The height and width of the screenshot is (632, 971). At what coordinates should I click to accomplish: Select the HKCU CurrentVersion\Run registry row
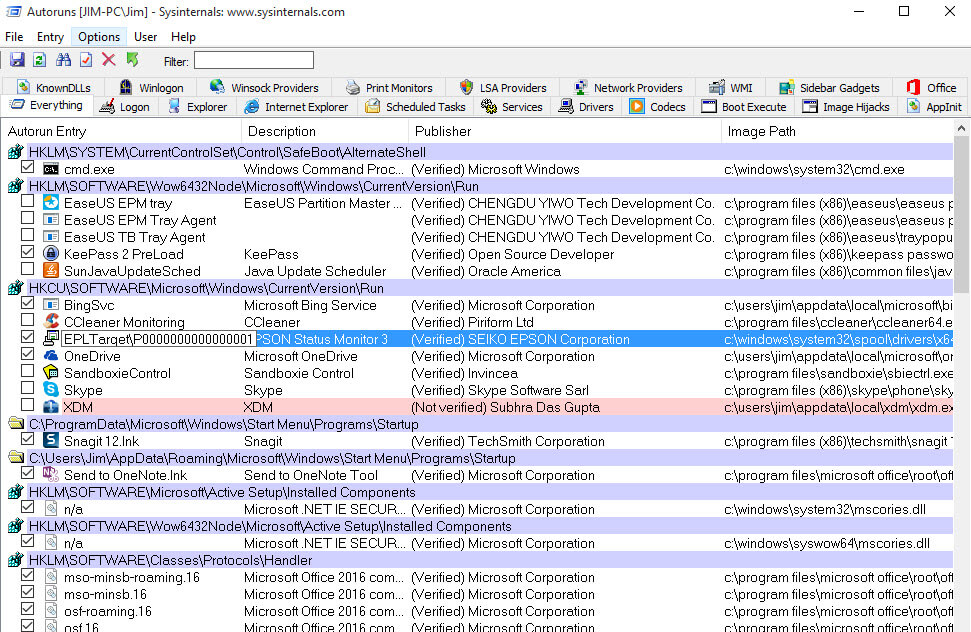pyautogui.click(x=478, y=288)
